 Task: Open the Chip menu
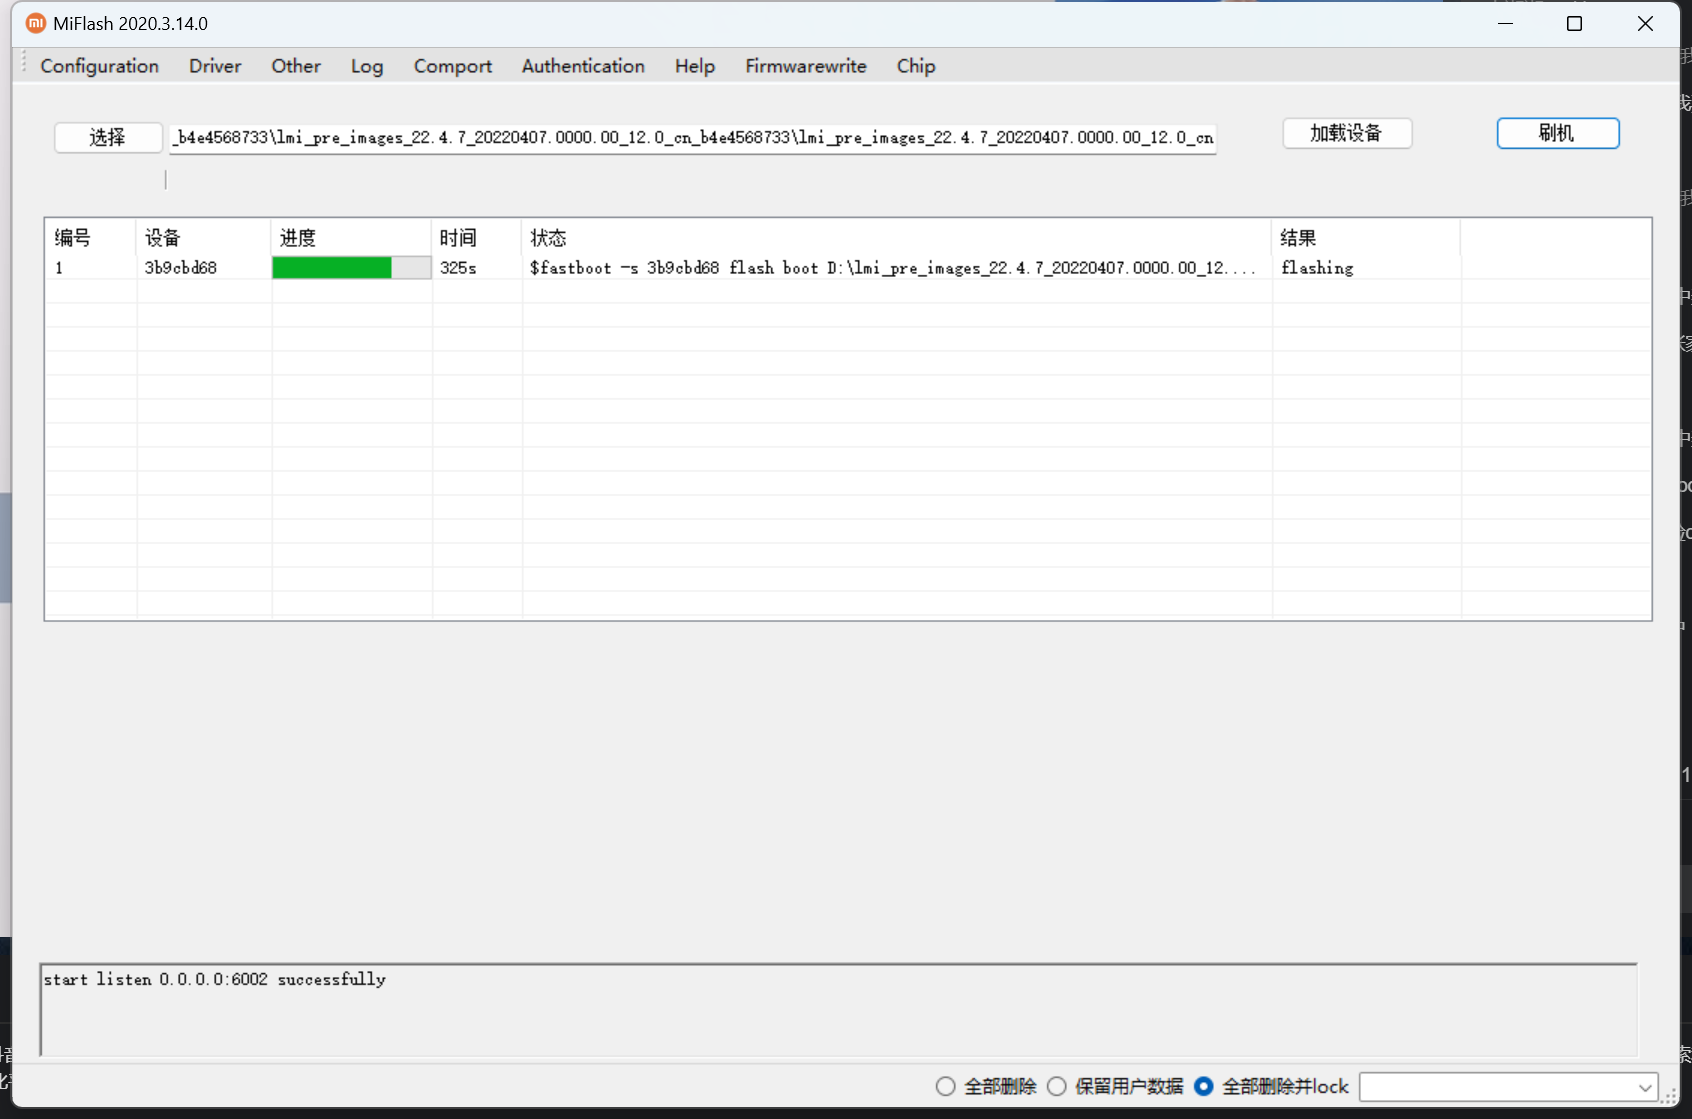point(916,66)
